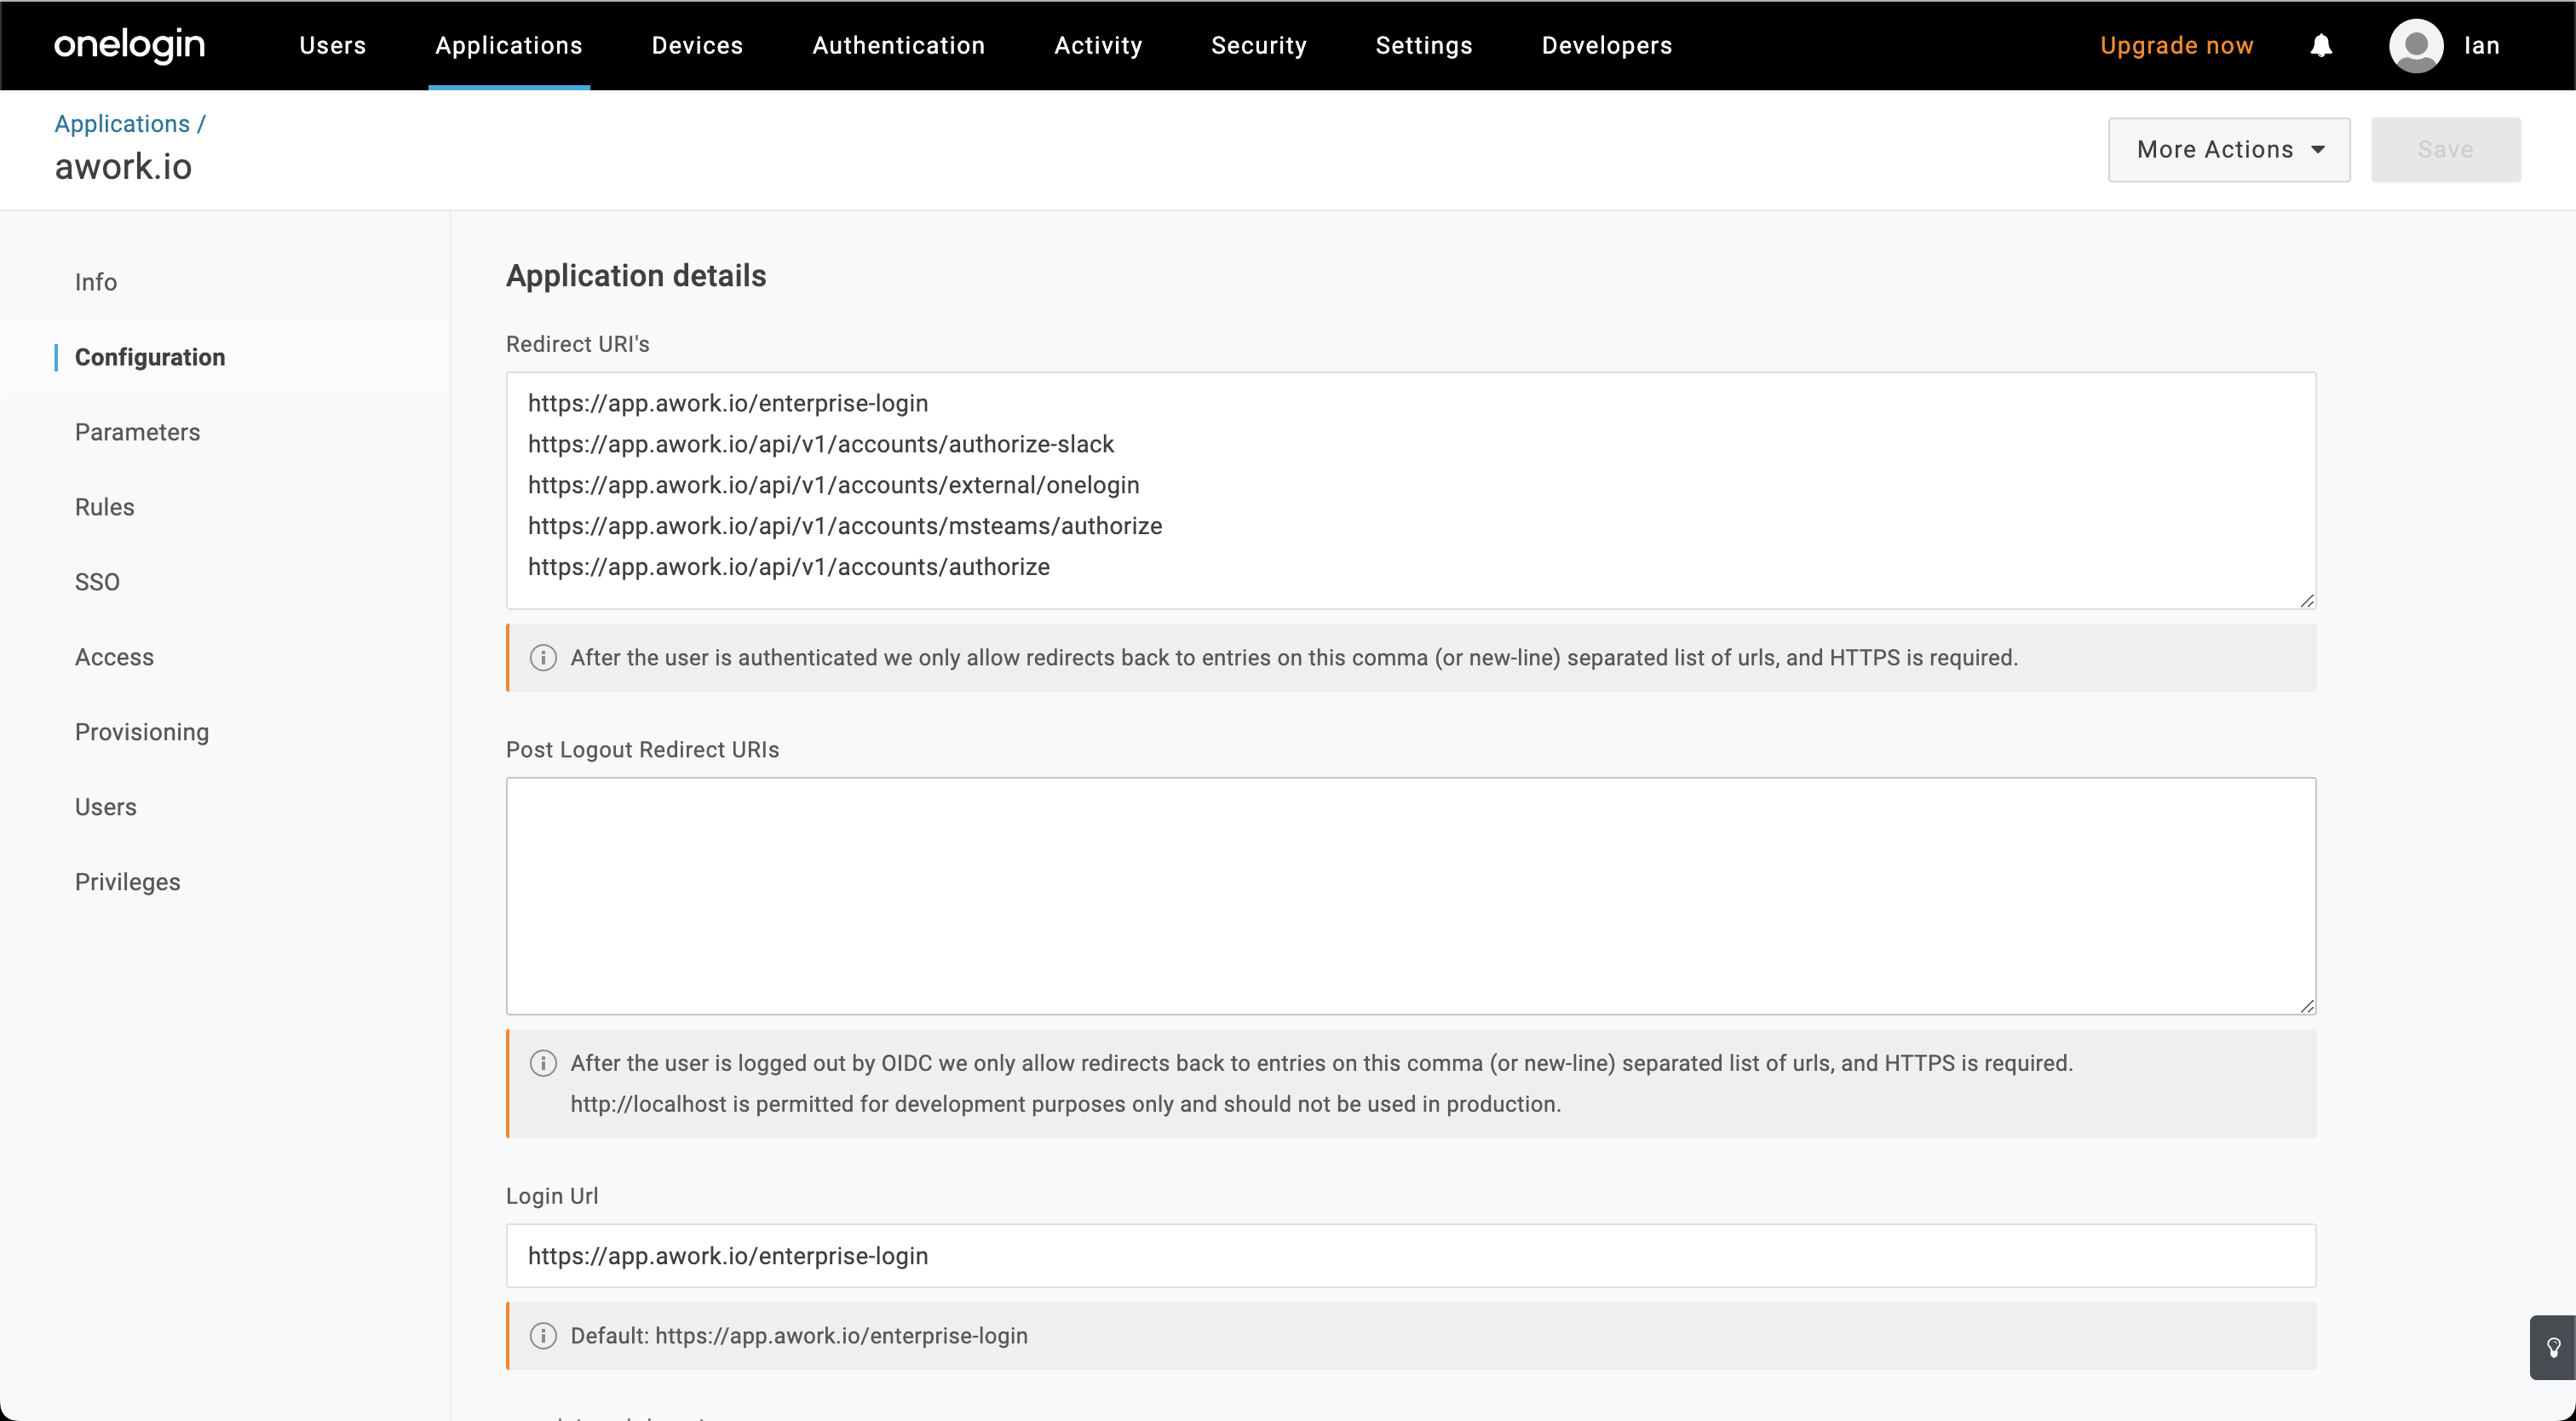Image resolution: width=2576 pixels, height=1421 pixels.
Task: Click the enterprise-login redirect URI line
Action: coord(728,403)
